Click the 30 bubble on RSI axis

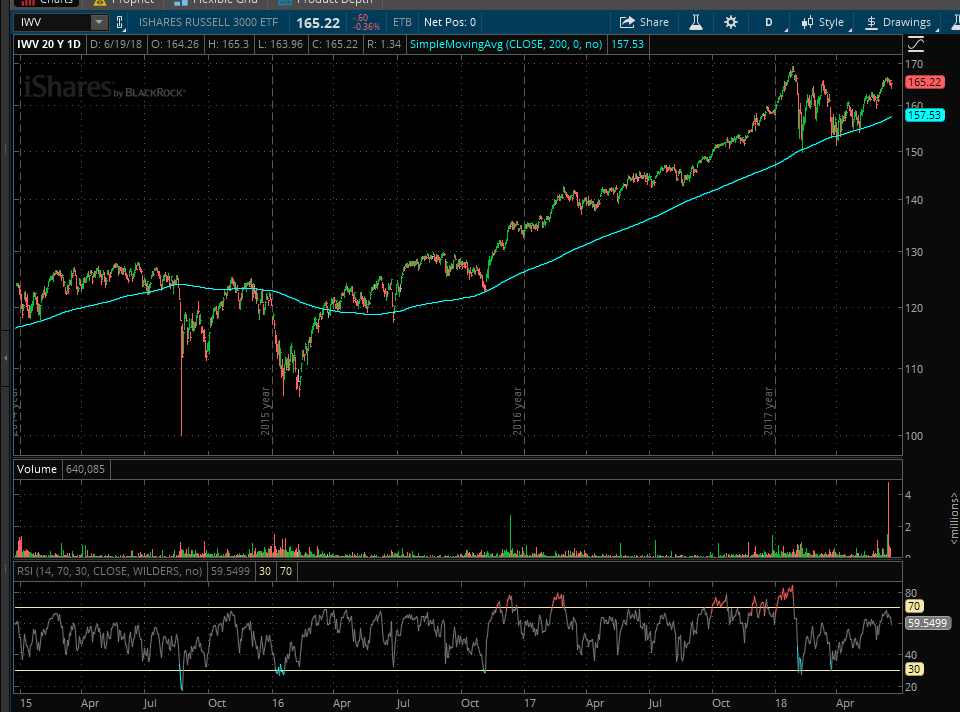pyautogui.click(x=913, y=669)
